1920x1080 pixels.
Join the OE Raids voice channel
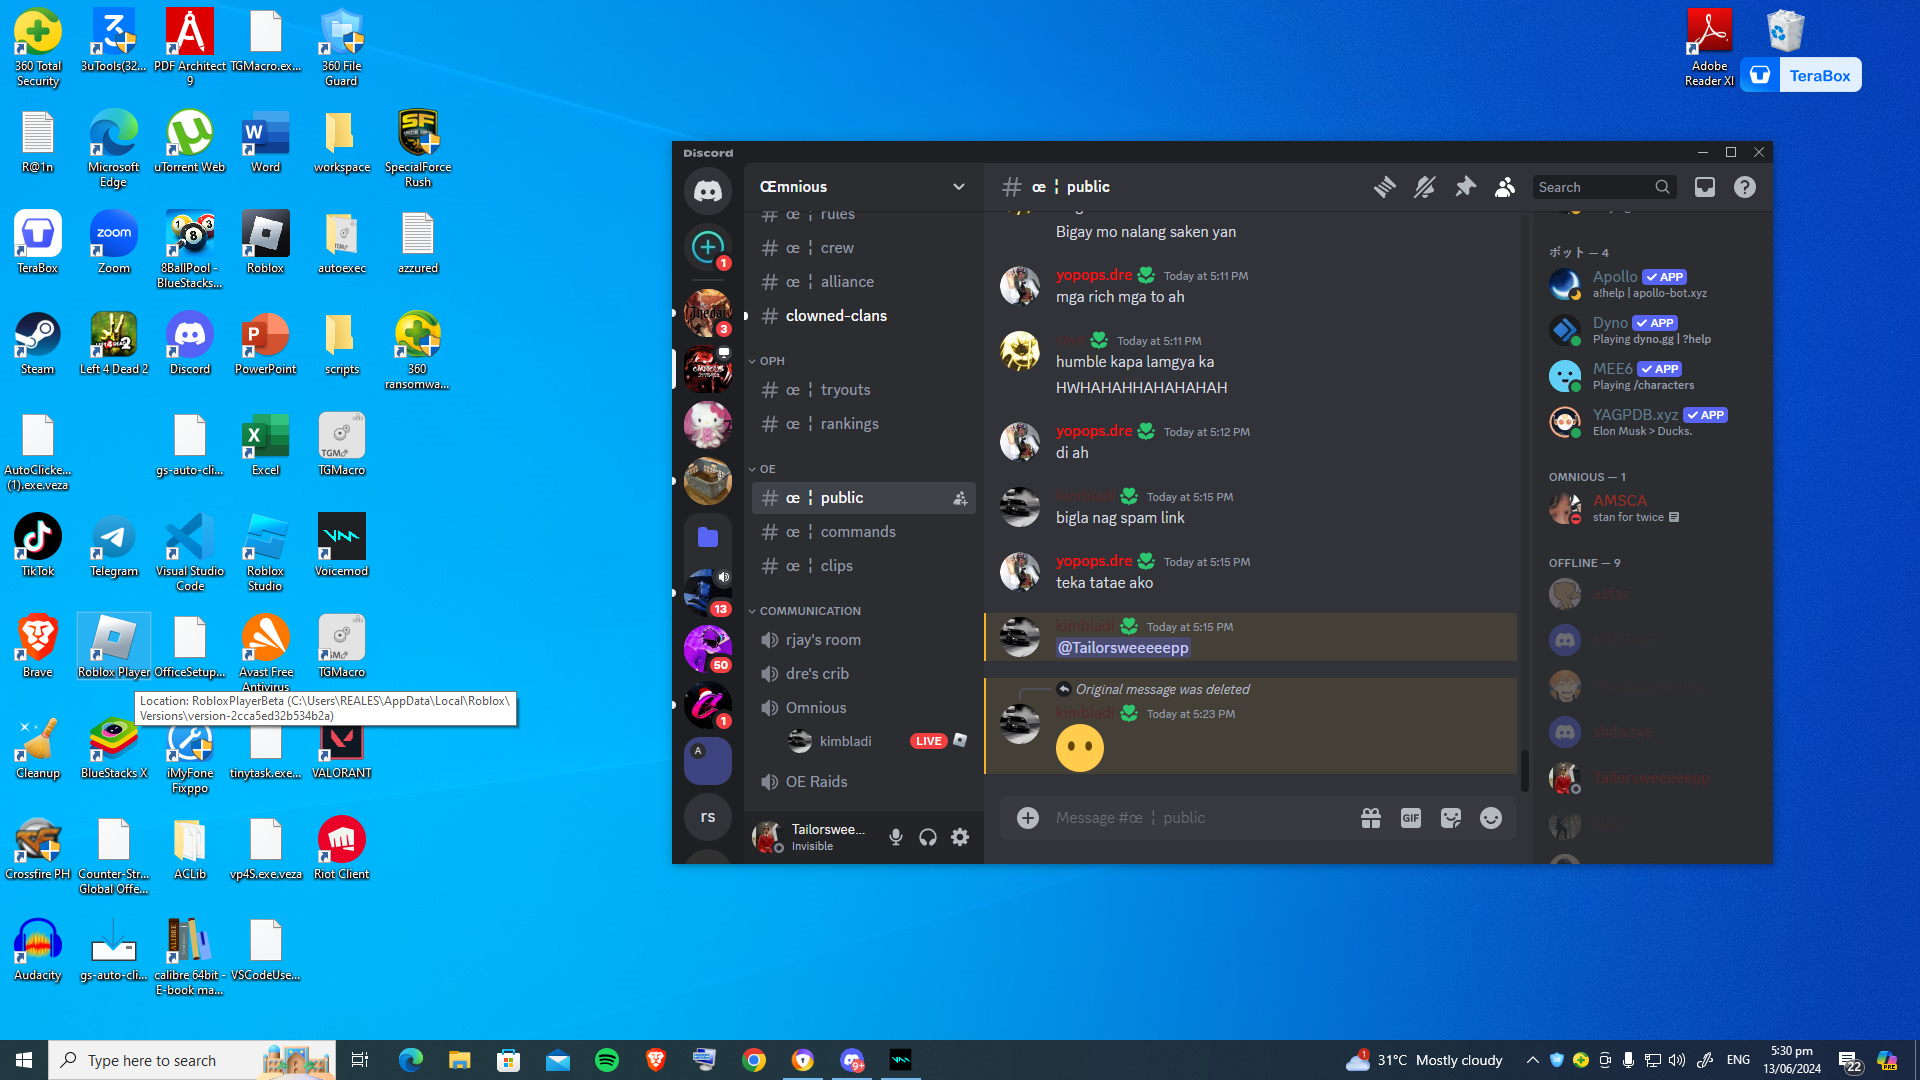click(x=816, y=782)
